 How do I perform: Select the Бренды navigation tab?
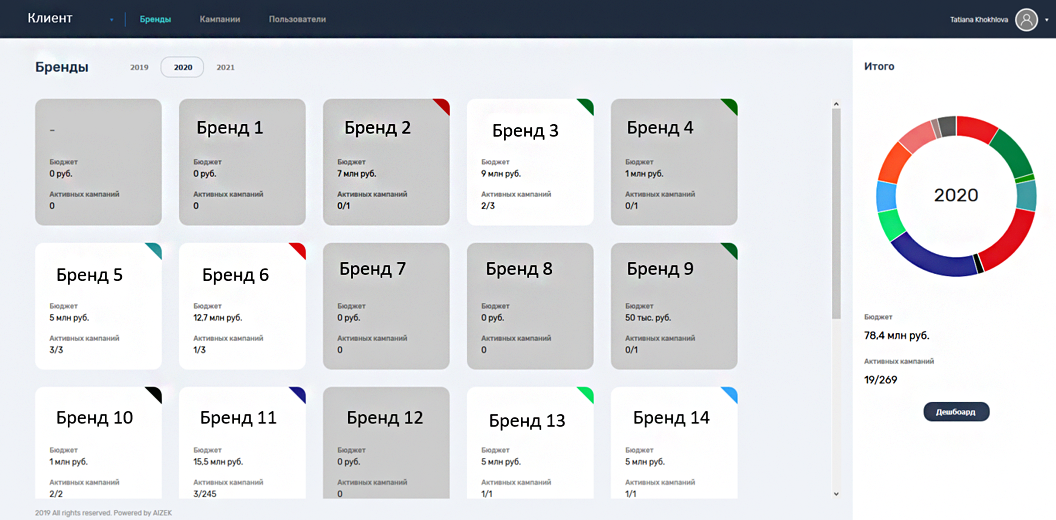coord(155,19)
